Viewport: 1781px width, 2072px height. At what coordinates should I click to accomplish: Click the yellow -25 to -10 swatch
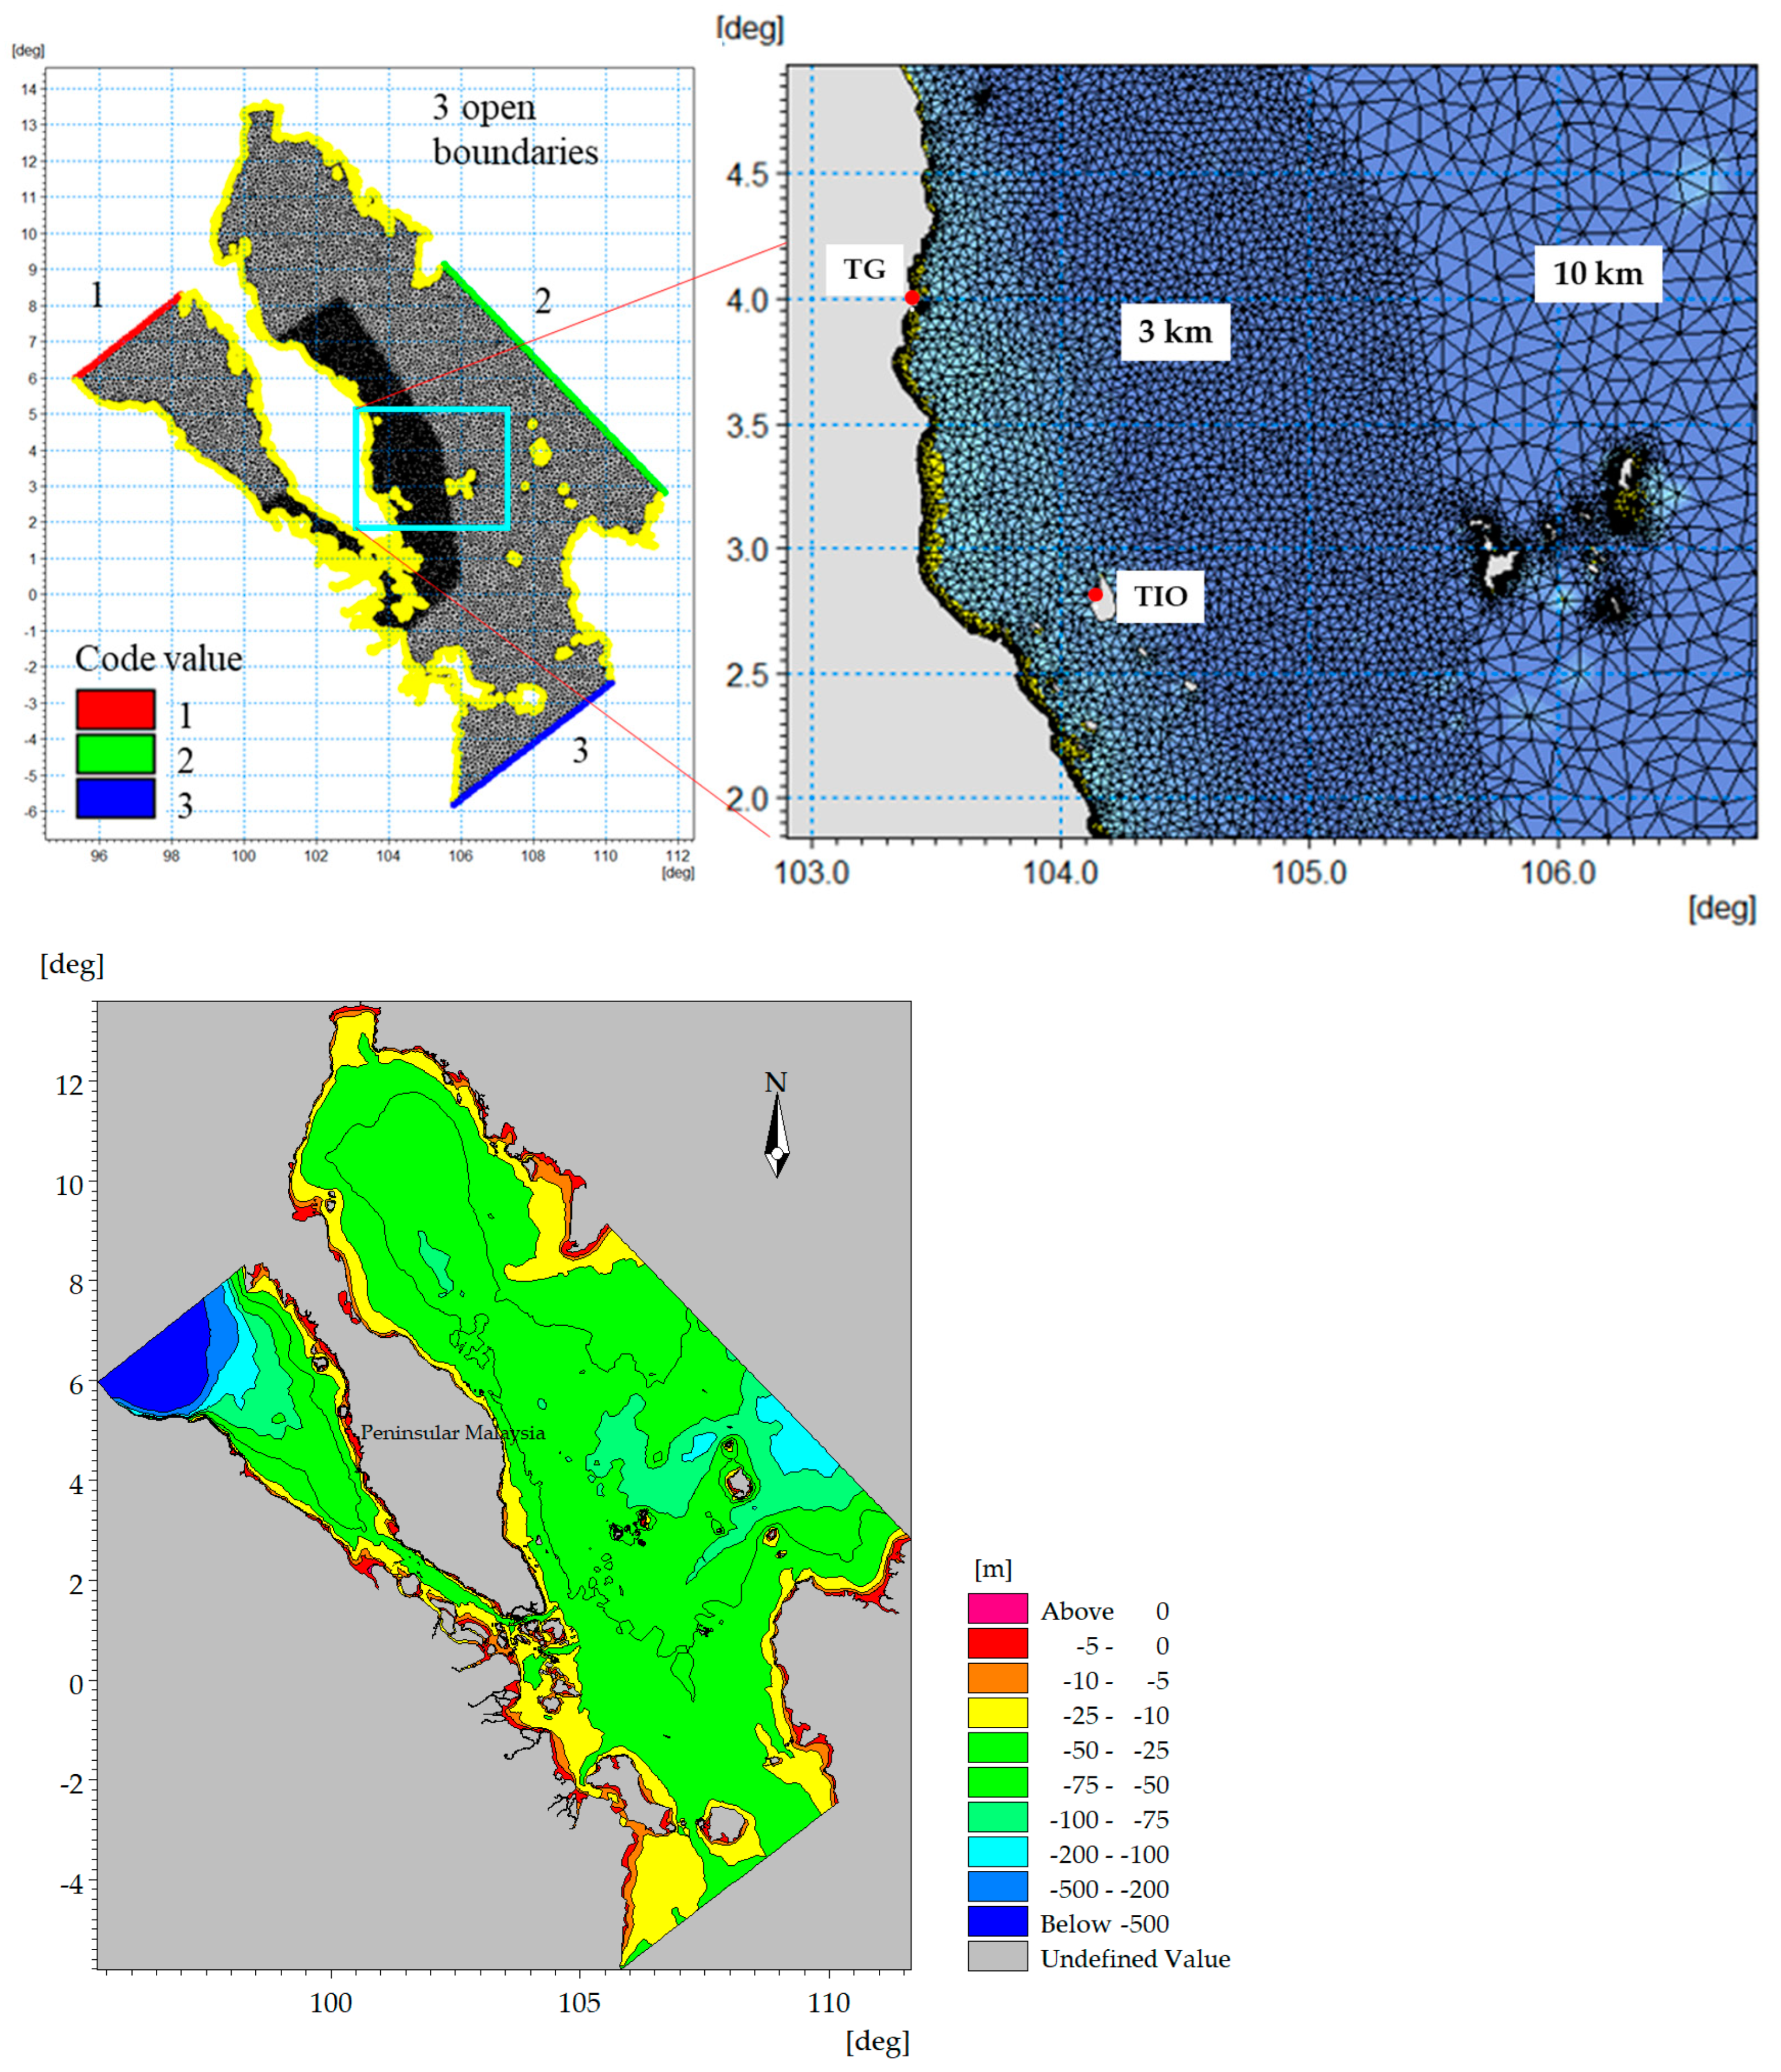[997, 1713]
